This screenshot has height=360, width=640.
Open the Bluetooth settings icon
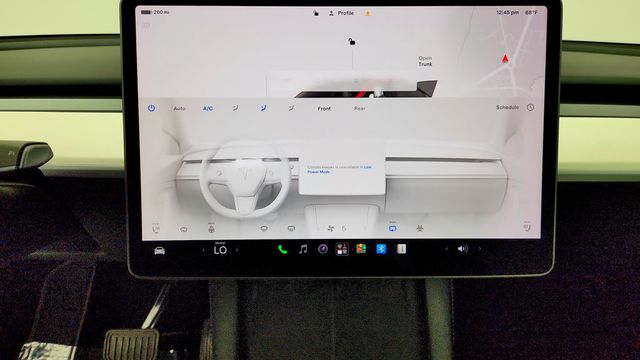(x=381, y=249)
